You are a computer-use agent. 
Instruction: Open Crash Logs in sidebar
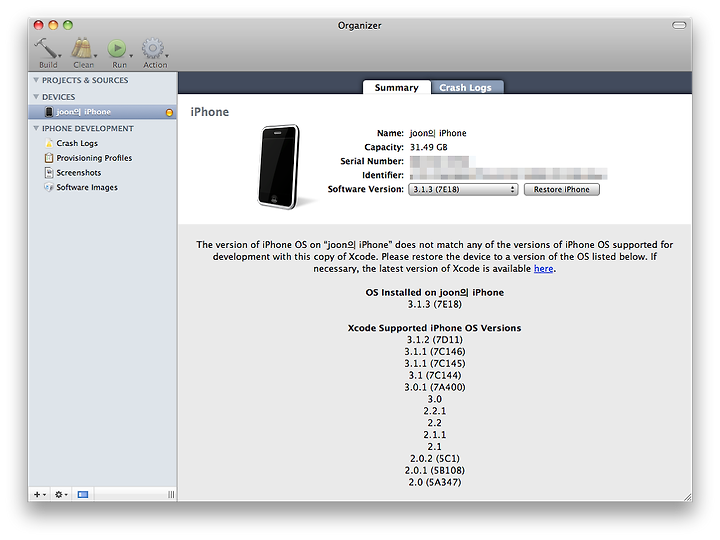pyautogui.click(x=77, y=143)
